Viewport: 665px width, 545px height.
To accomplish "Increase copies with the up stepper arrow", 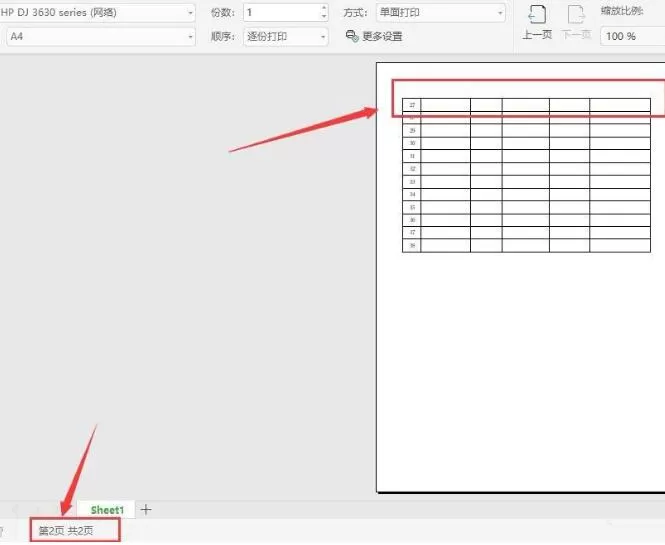I will 324,8.
